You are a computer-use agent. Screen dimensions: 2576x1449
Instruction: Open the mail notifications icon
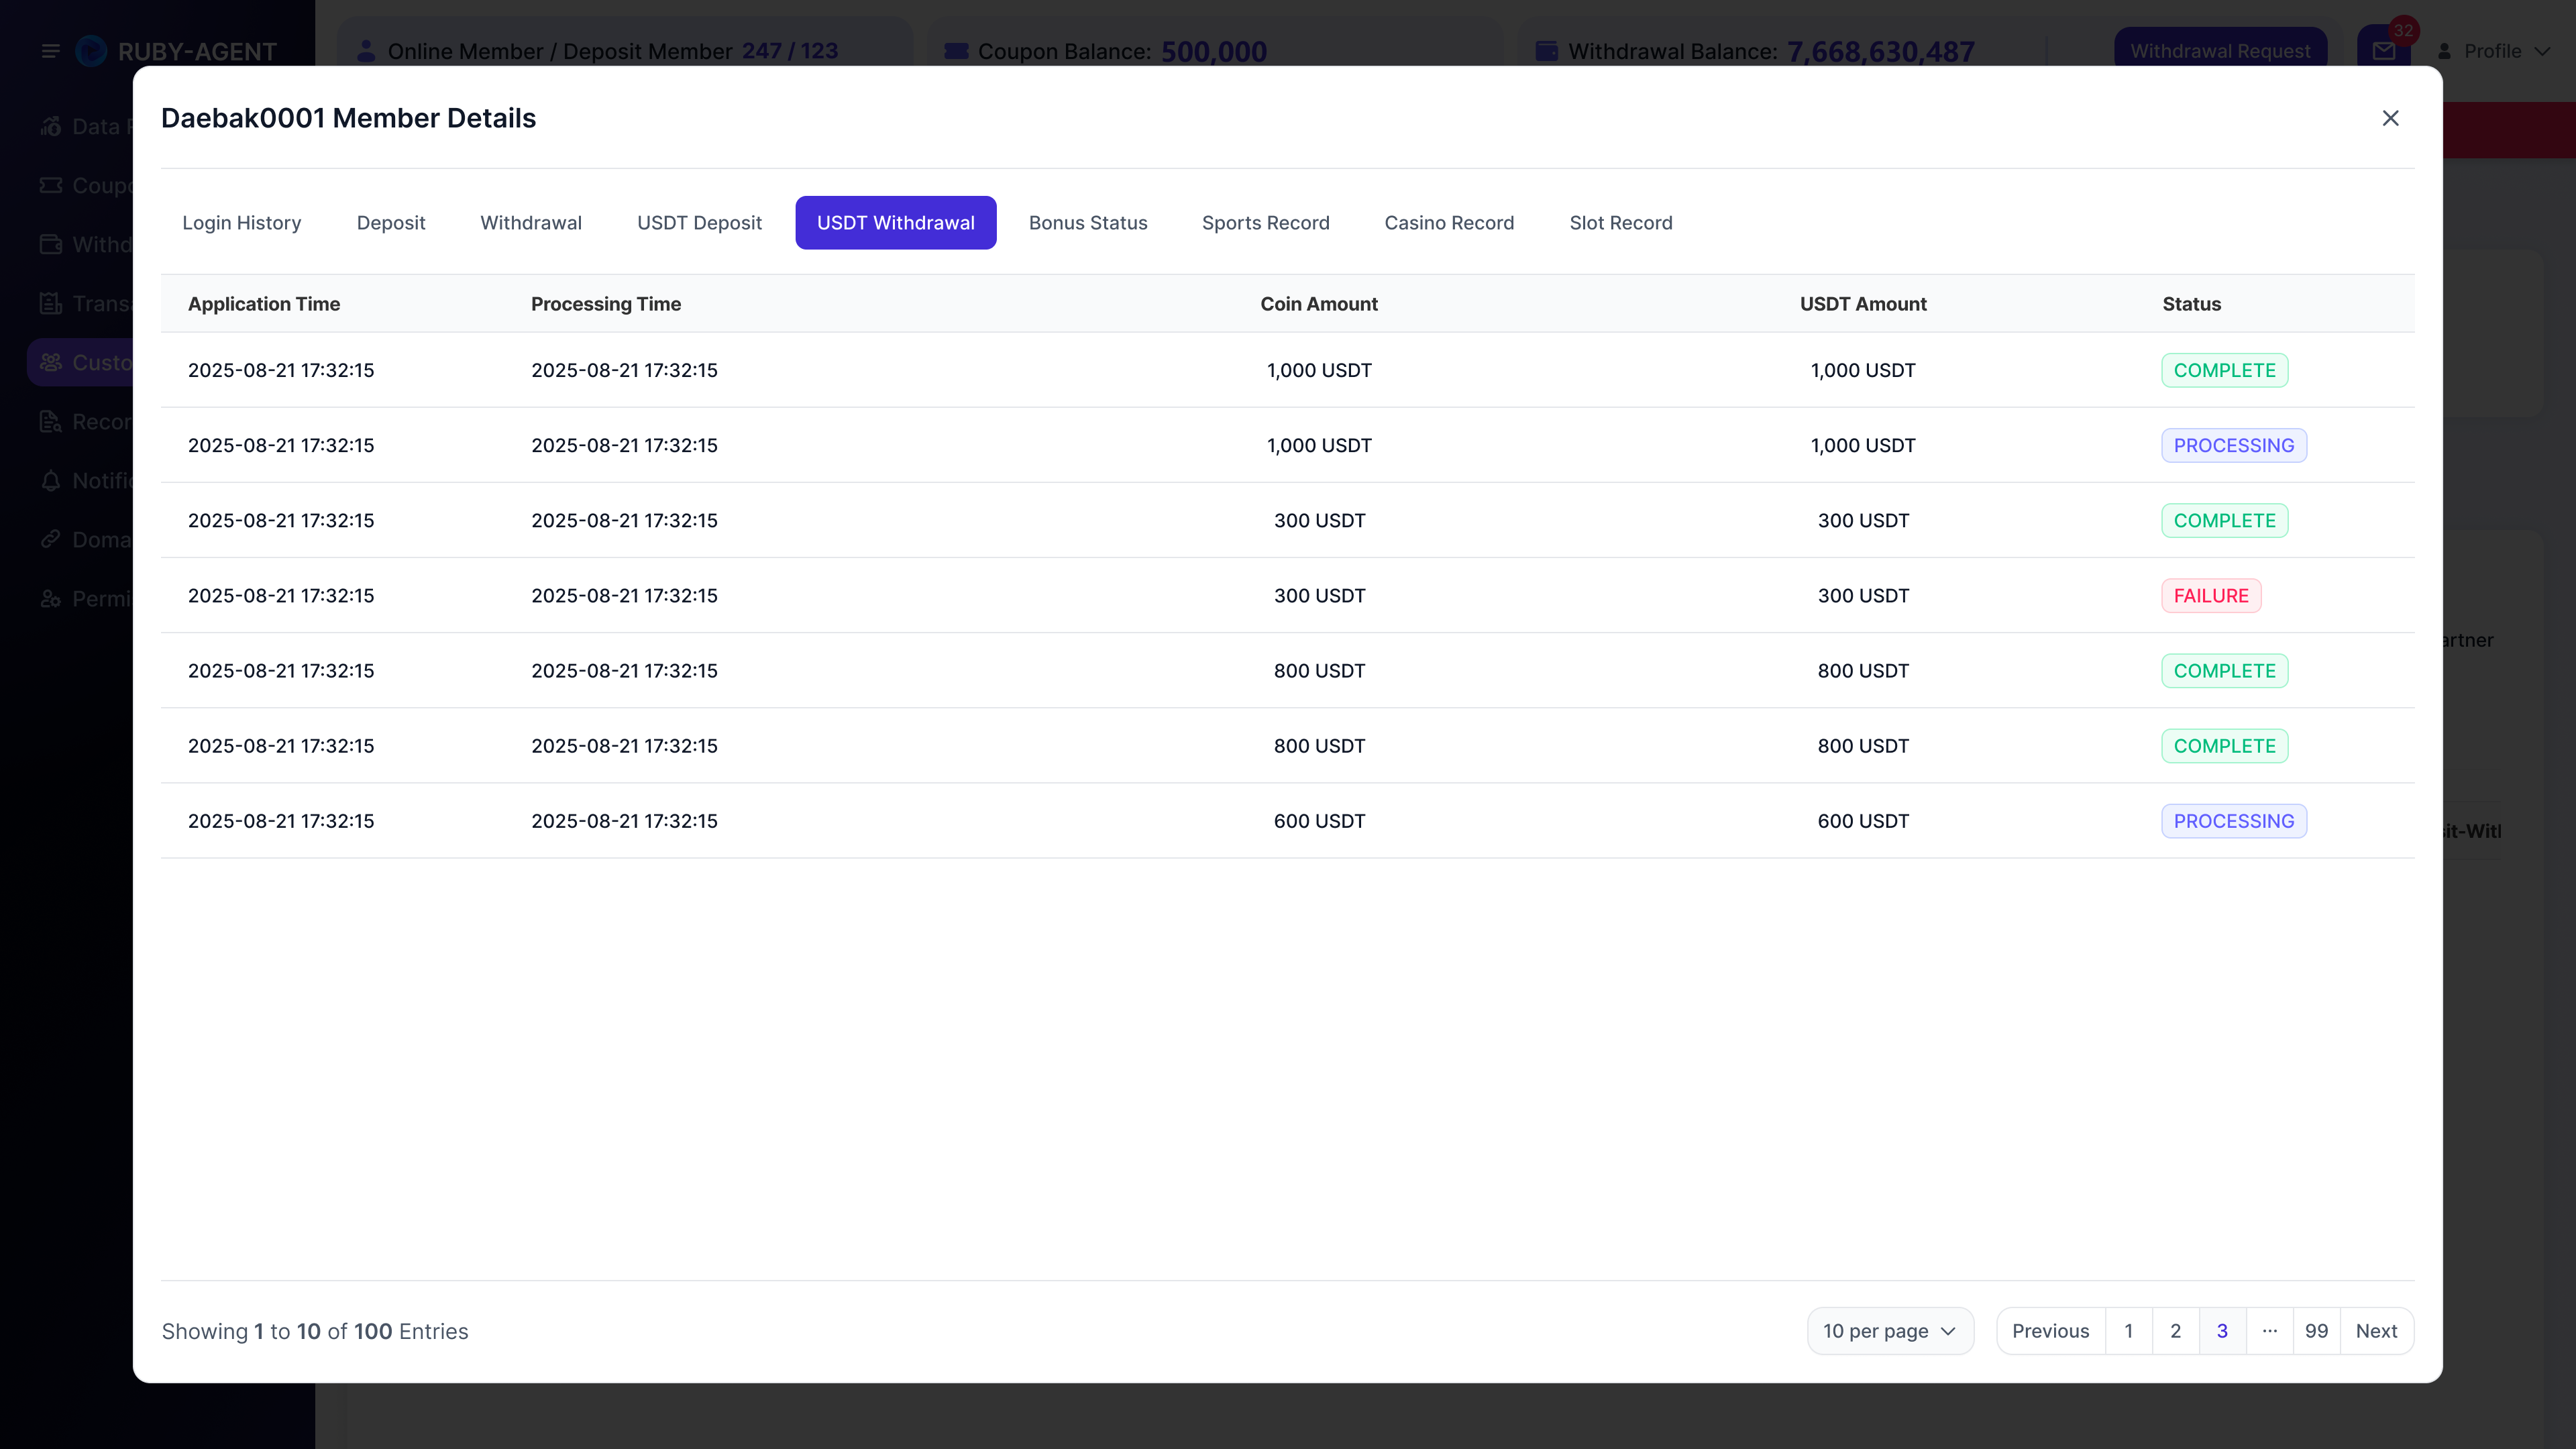click(x=2384, y=51)
